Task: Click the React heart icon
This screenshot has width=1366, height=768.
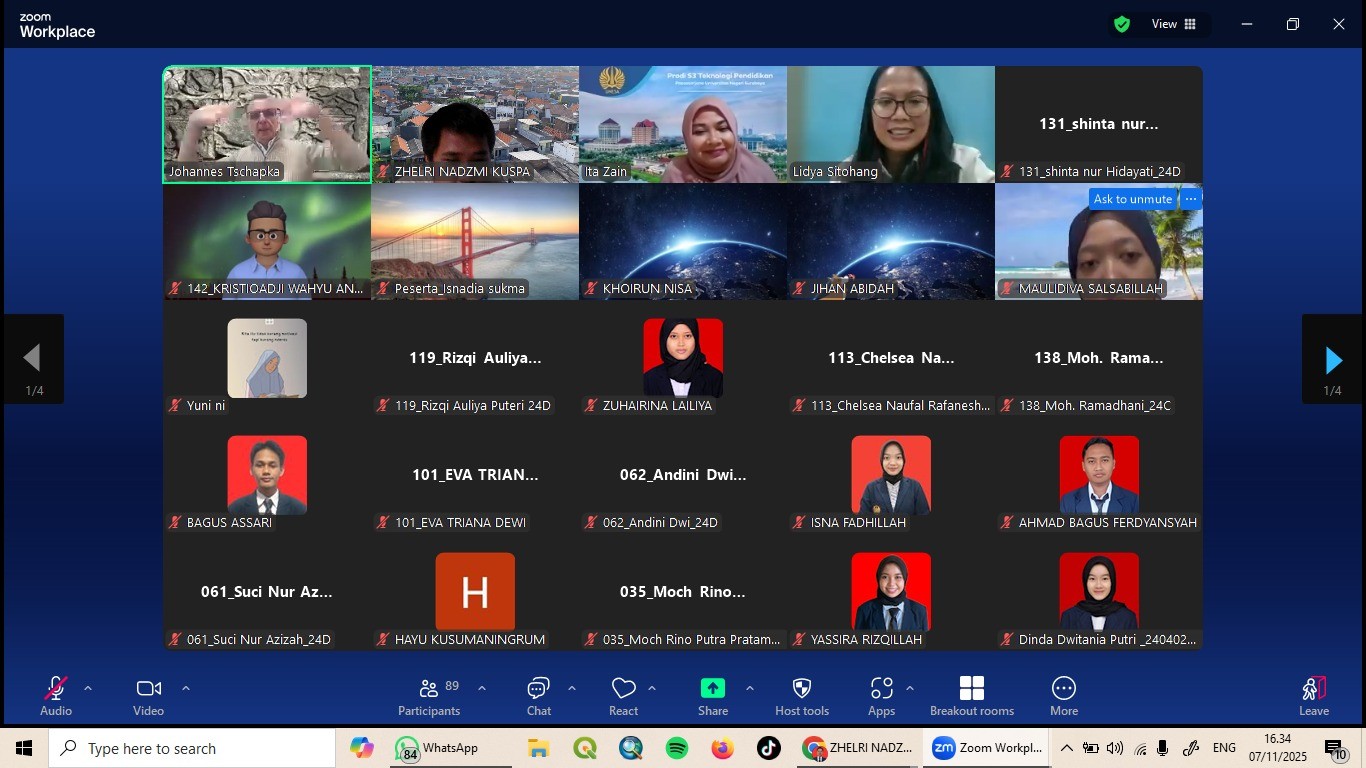Action: [623, 696]
